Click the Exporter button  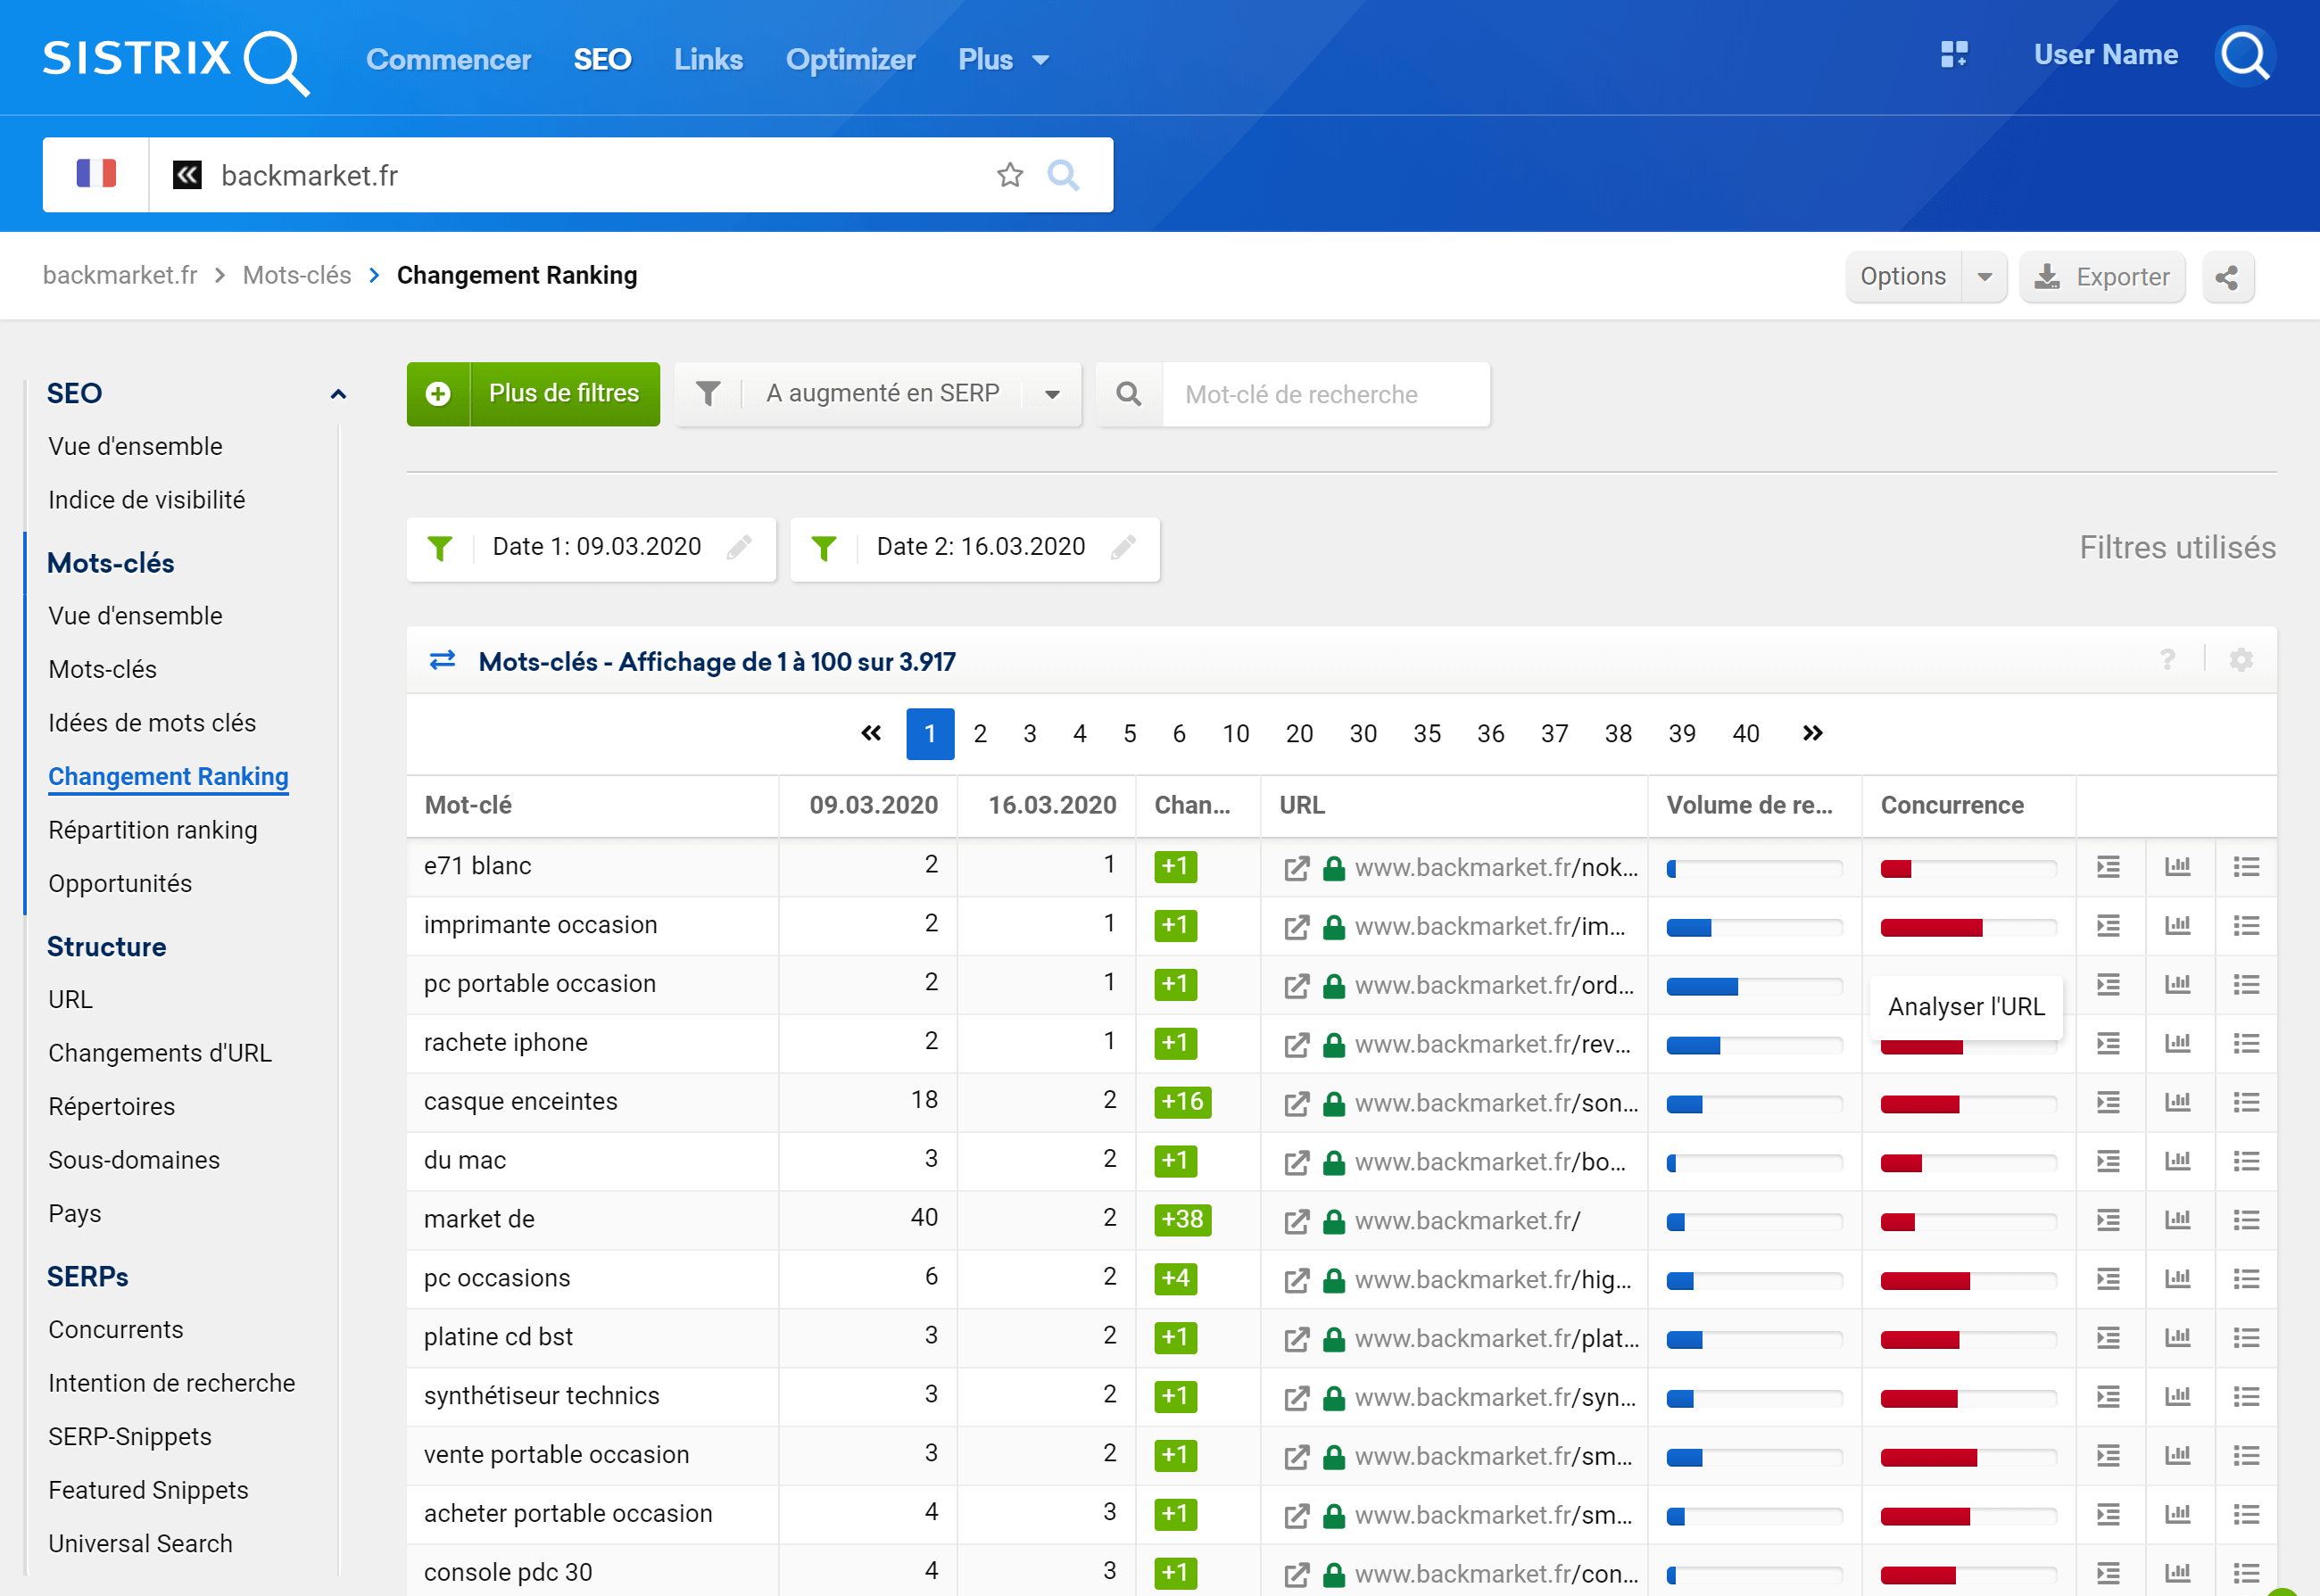(2102, 277)
